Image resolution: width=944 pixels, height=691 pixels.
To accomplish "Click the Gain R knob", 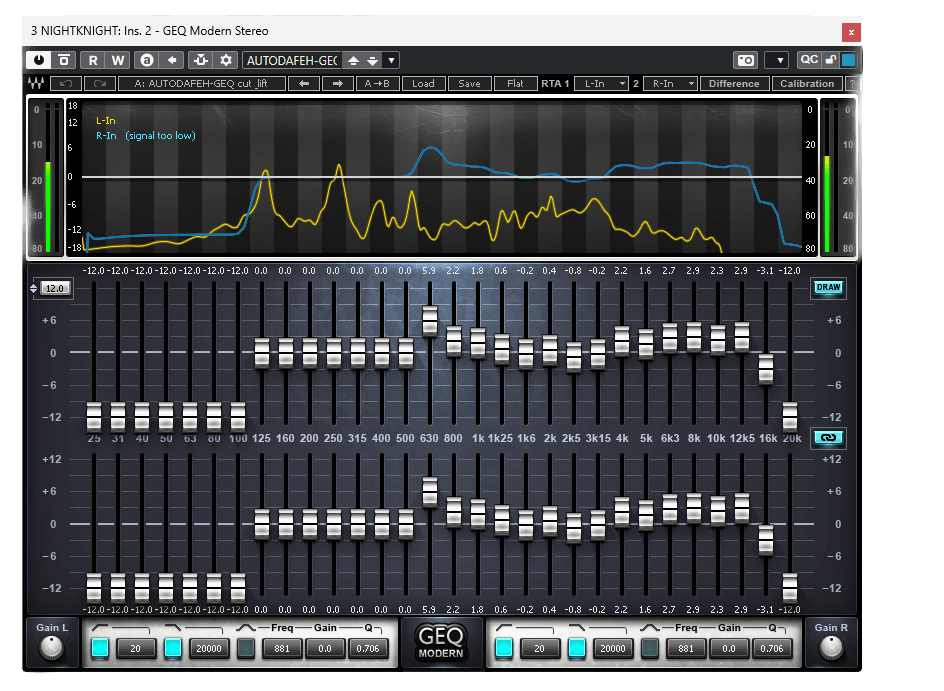I will pos(831,647).
